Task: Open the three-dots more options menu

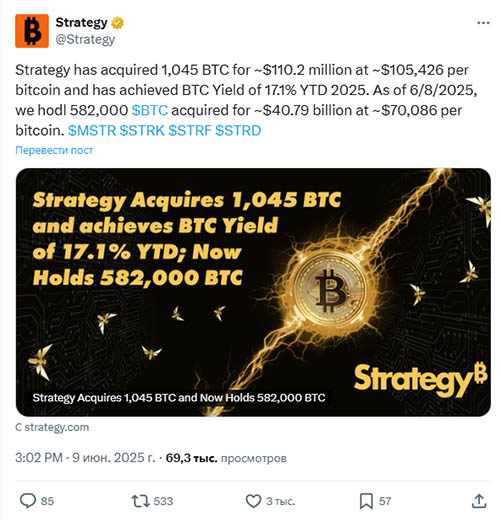Action: pyautogui.click(x=483, y=23)
